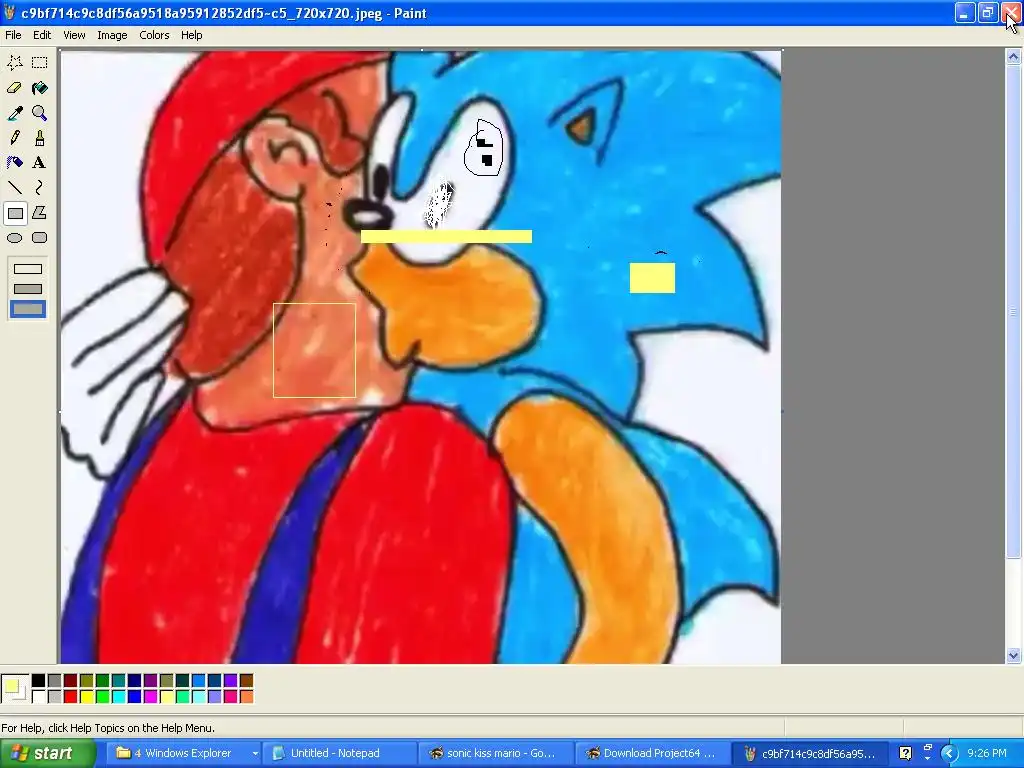Pick the pure blue palette color
1024x768 pixels.
click(x=135, y=697)
